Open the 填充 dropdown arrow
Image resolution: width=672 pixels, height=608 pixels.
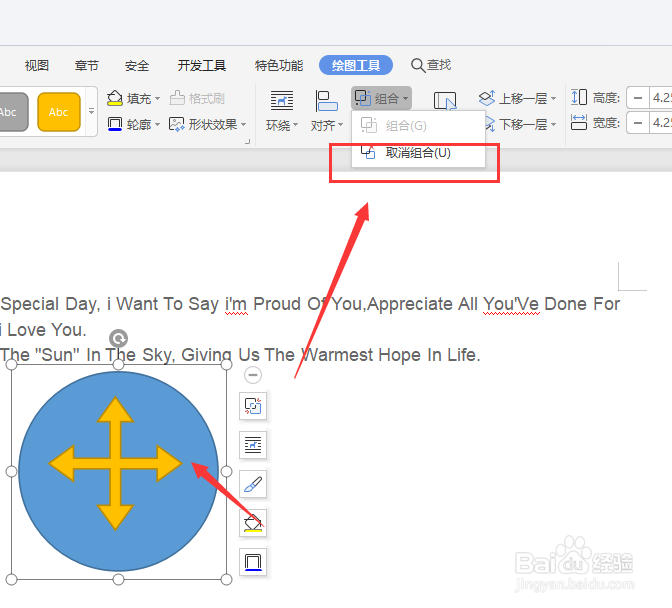[157, 99]
